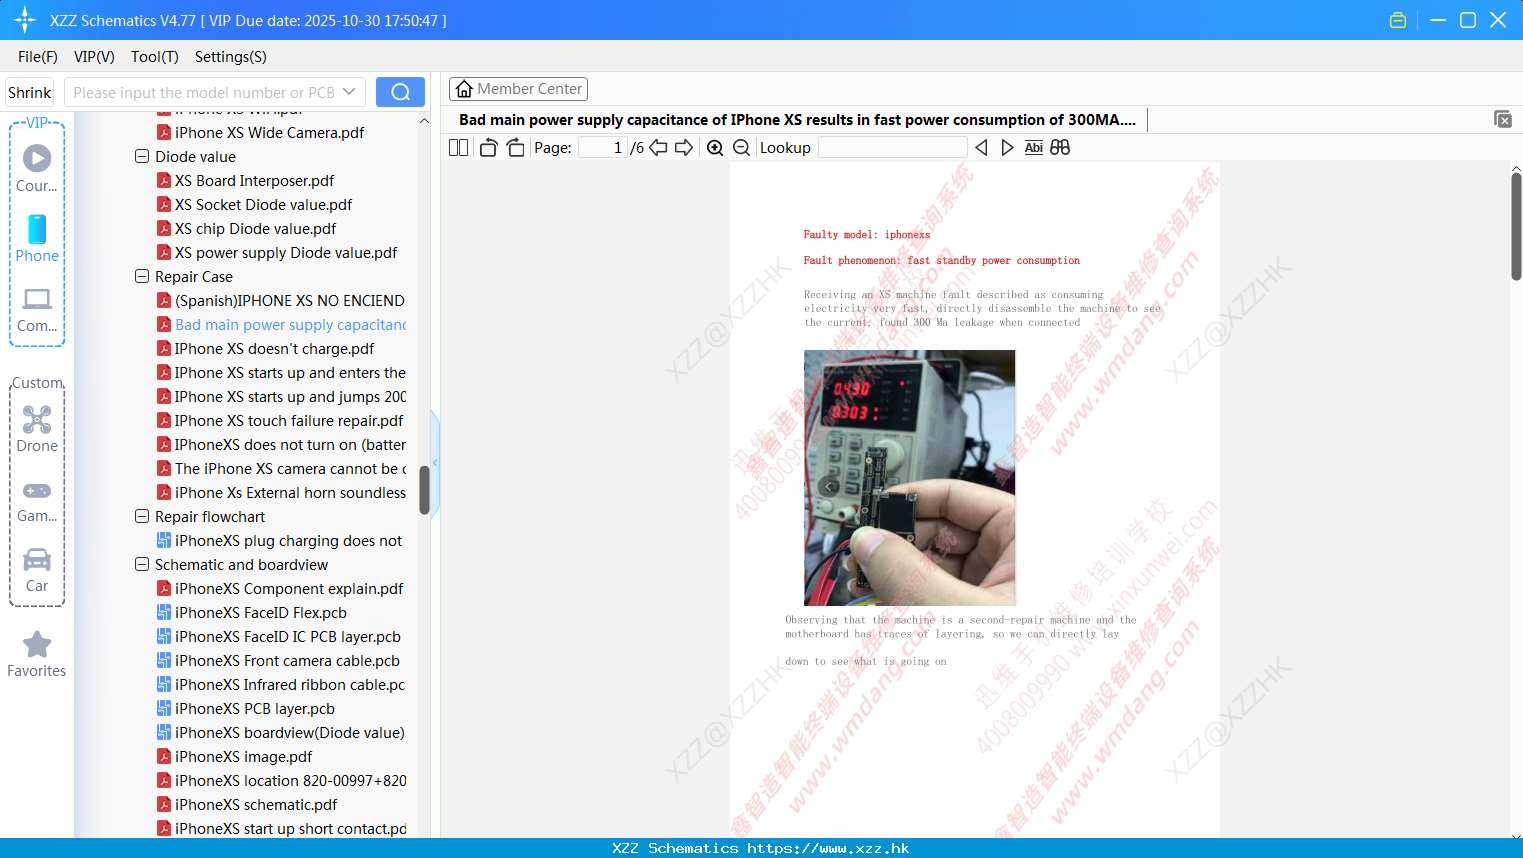Rotate page counterclockwise
Image resolution: width=1523 pixels, height=858 pixels.
coord(488,147)
